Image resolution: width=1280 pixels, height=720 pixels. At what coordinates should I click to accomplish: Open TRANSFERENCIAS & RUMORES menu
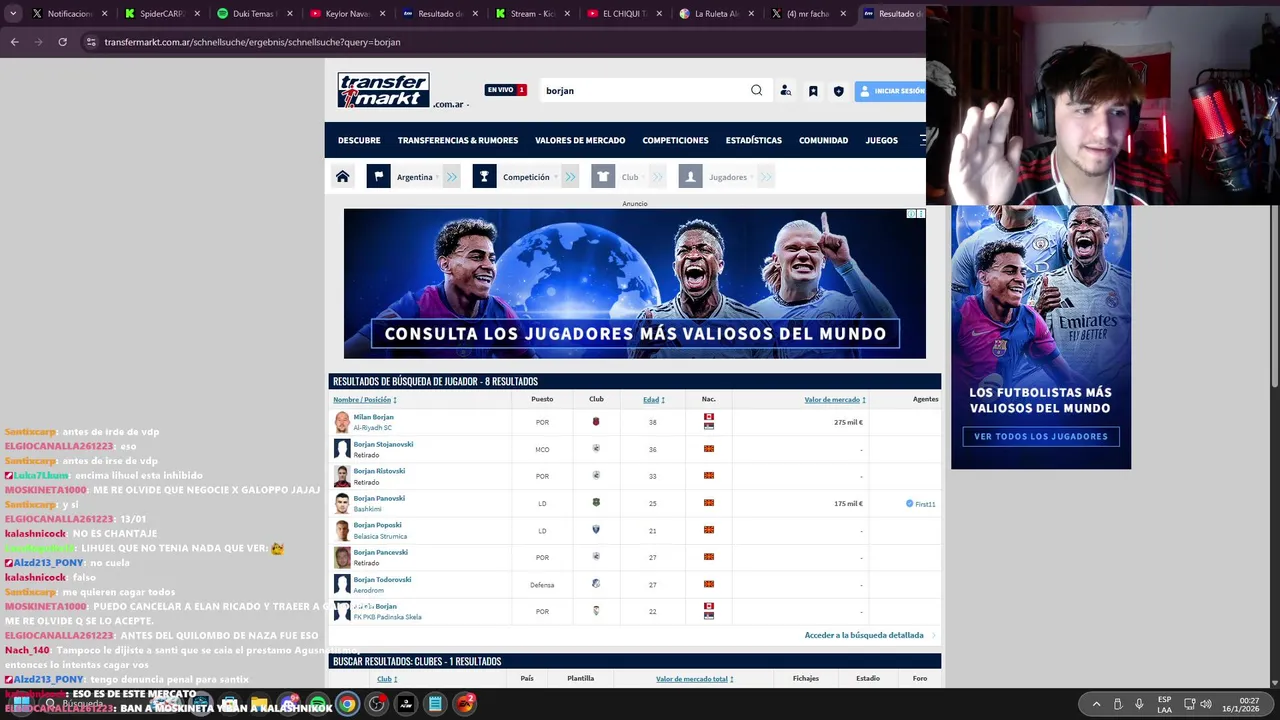click(458, 140)
